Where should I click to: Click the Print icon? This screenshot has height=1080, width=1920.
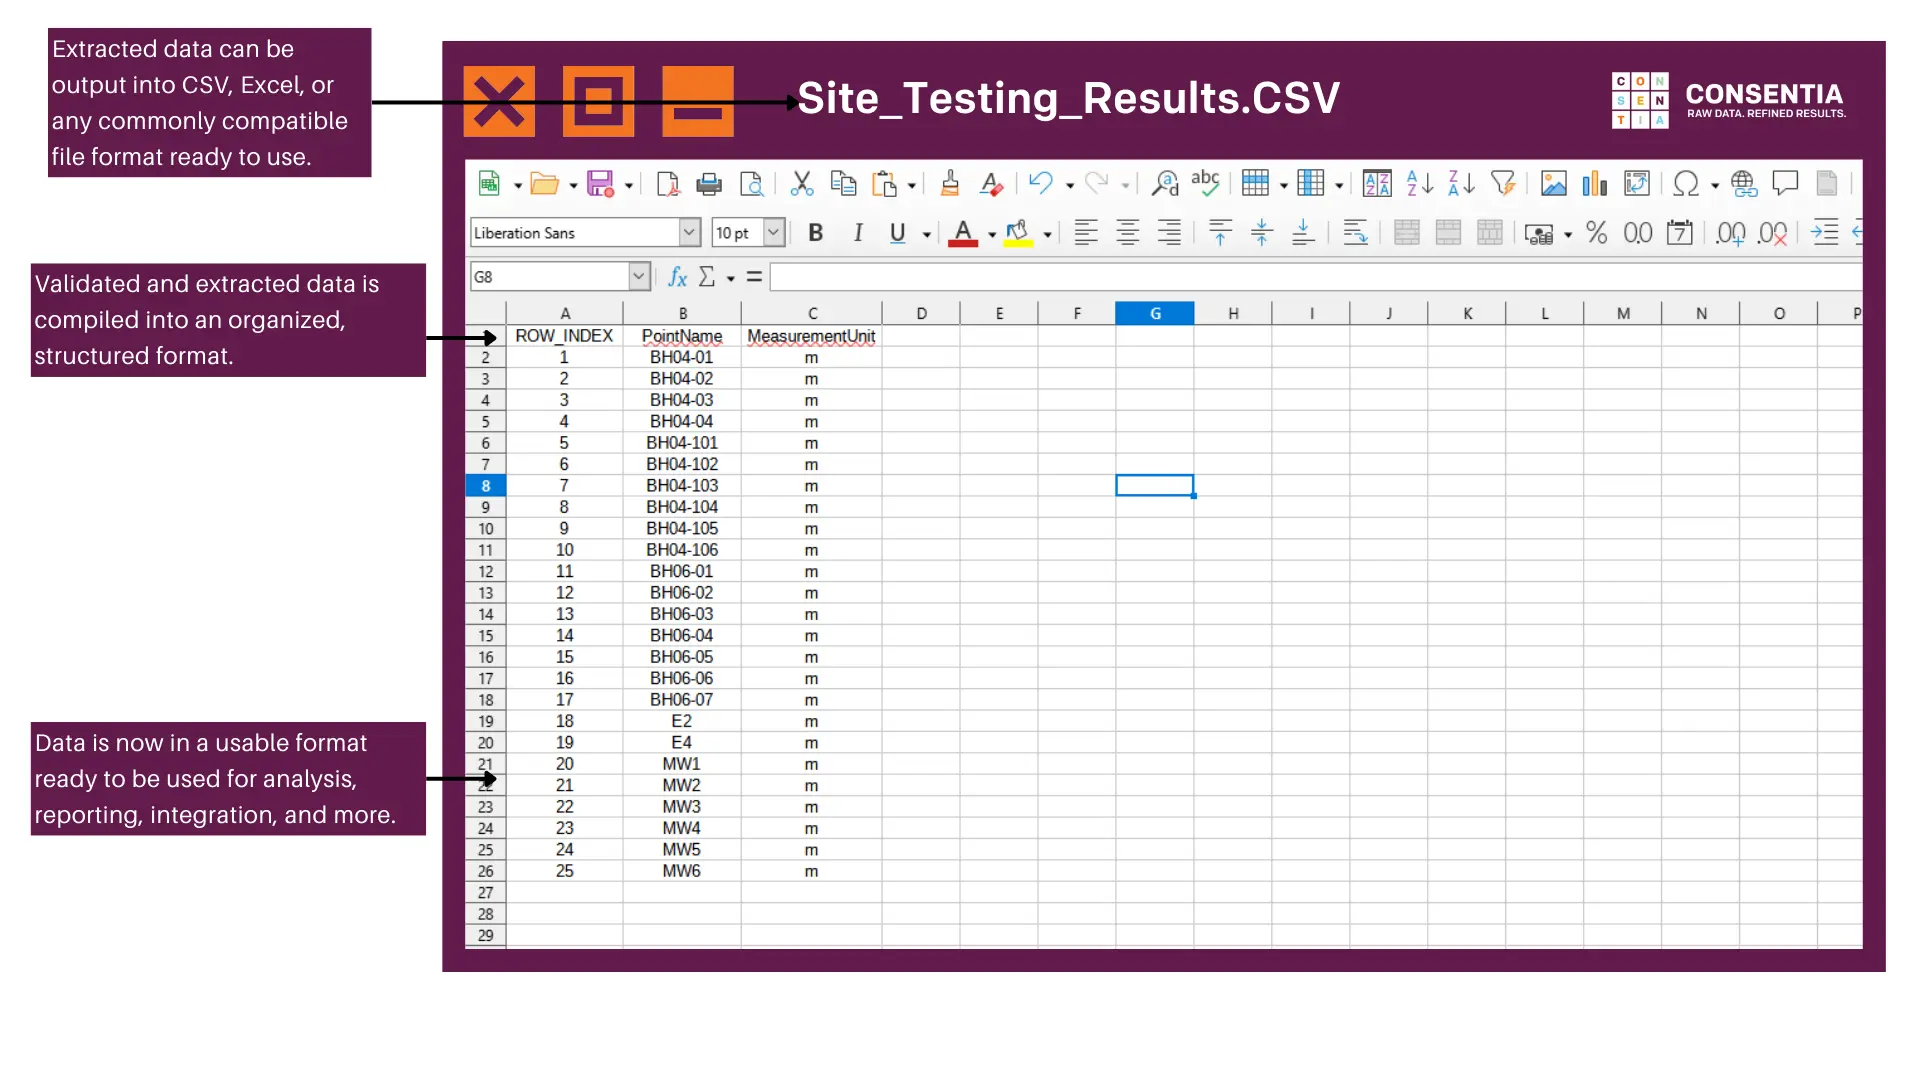709,184
